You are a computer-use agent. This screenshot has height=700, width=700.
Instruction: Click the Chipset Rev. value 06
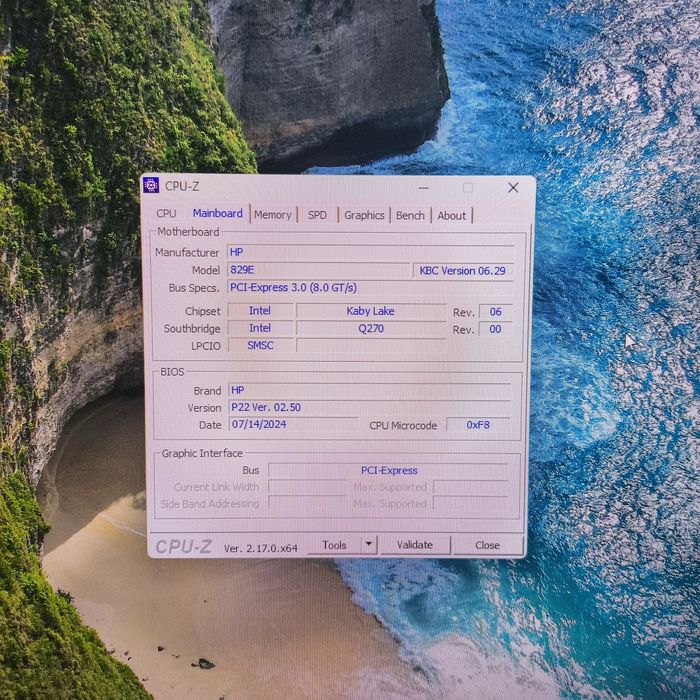click(x=496, y=312)
